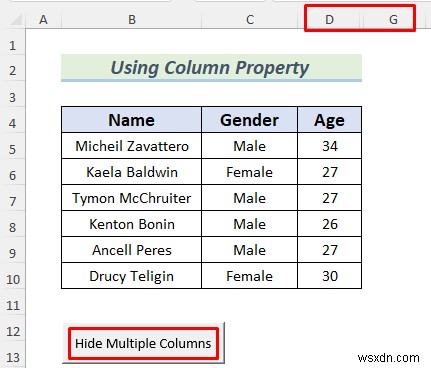Select column C header
Screen dimensions: 431x368
point(250,20)
